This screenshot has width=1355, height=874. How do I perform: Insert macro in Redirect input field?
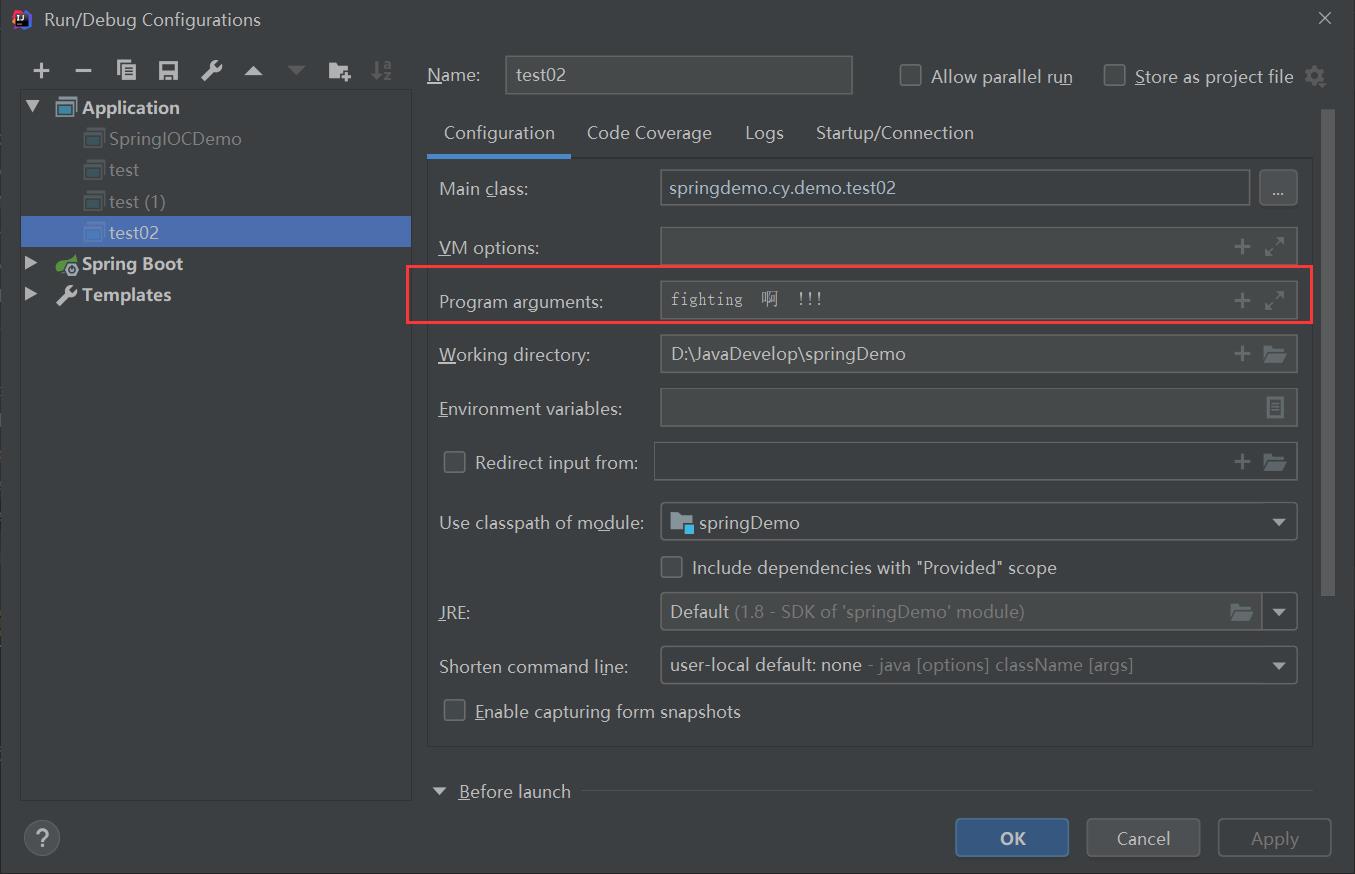pyautogui.click(x=1242, y=462)
